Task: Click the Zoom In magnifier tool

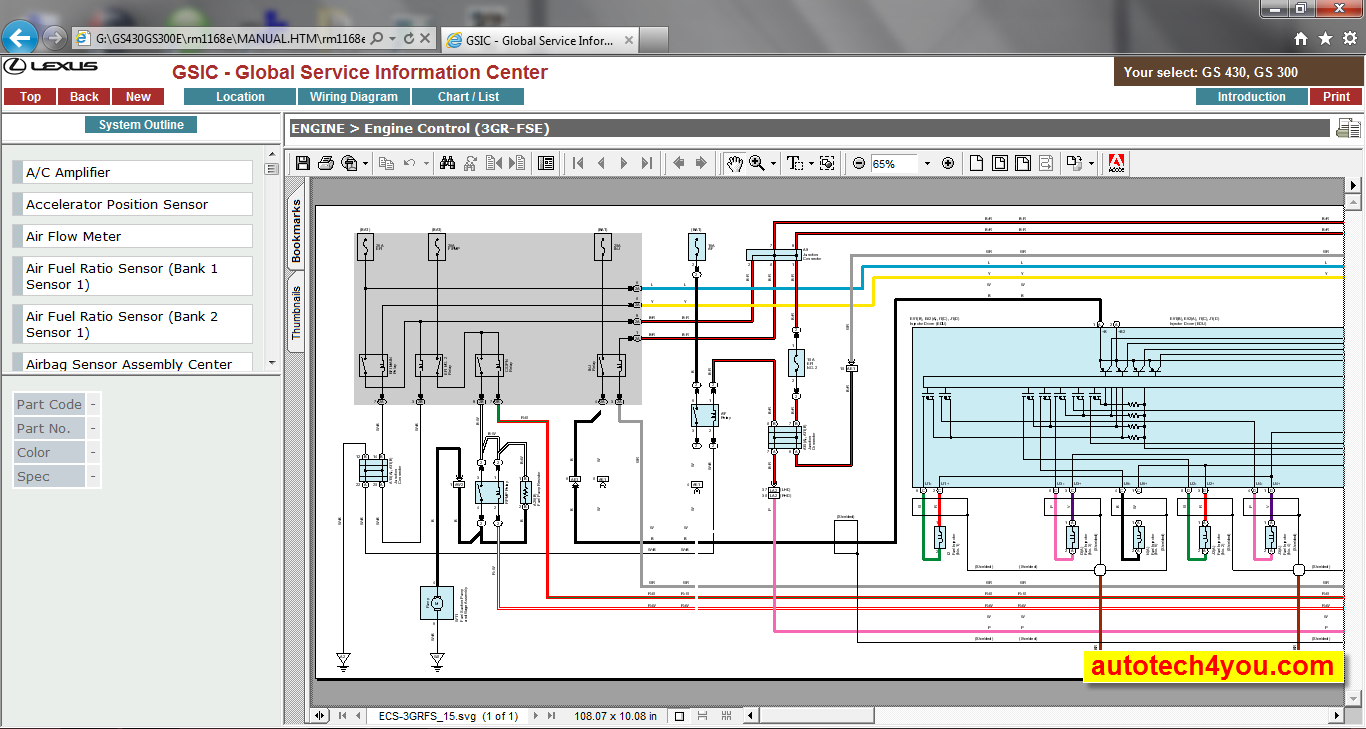Action: tap(757, 163)
